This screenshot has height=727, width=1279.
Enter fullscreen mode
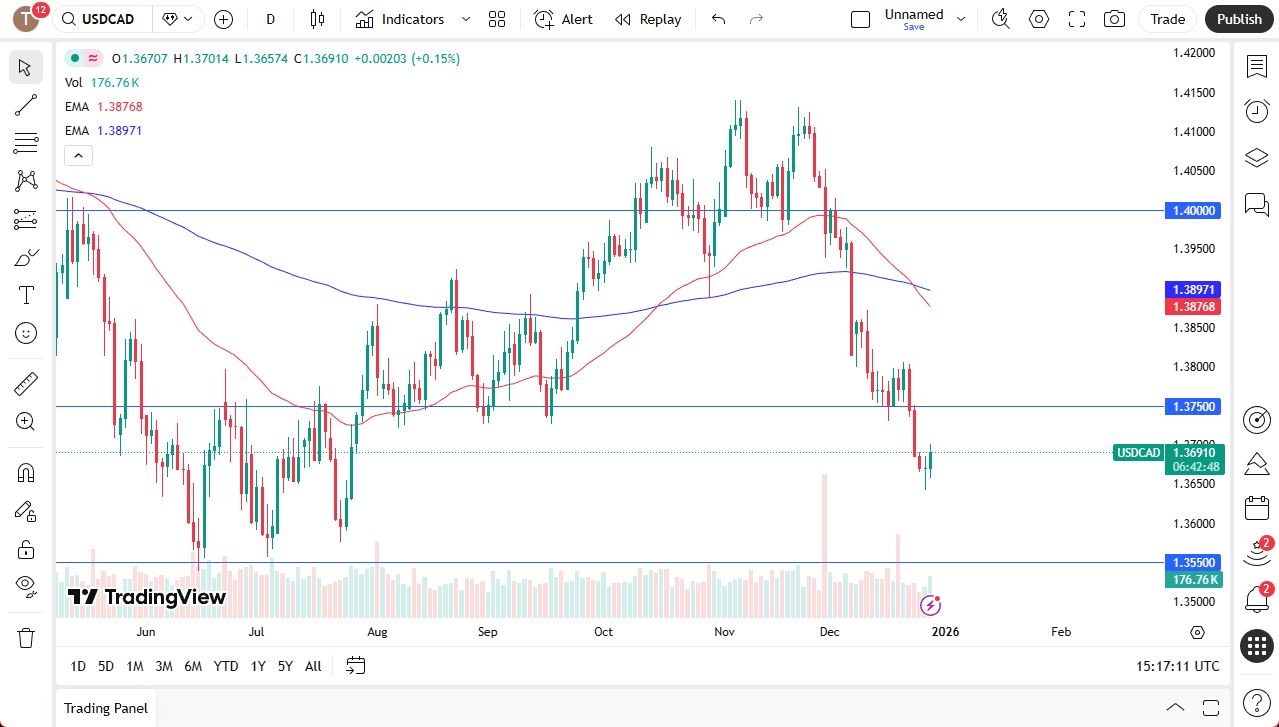click(x=1077, y=19)
